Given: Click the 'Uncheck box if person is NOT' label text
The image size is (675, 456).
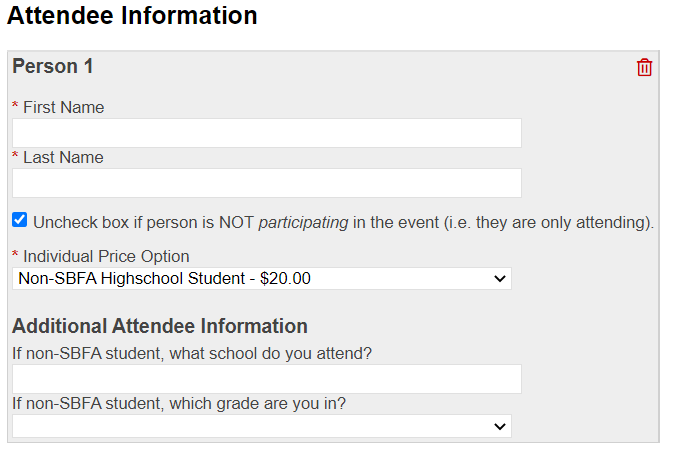Looking at the screenshot, I should (x=143, y=222).
